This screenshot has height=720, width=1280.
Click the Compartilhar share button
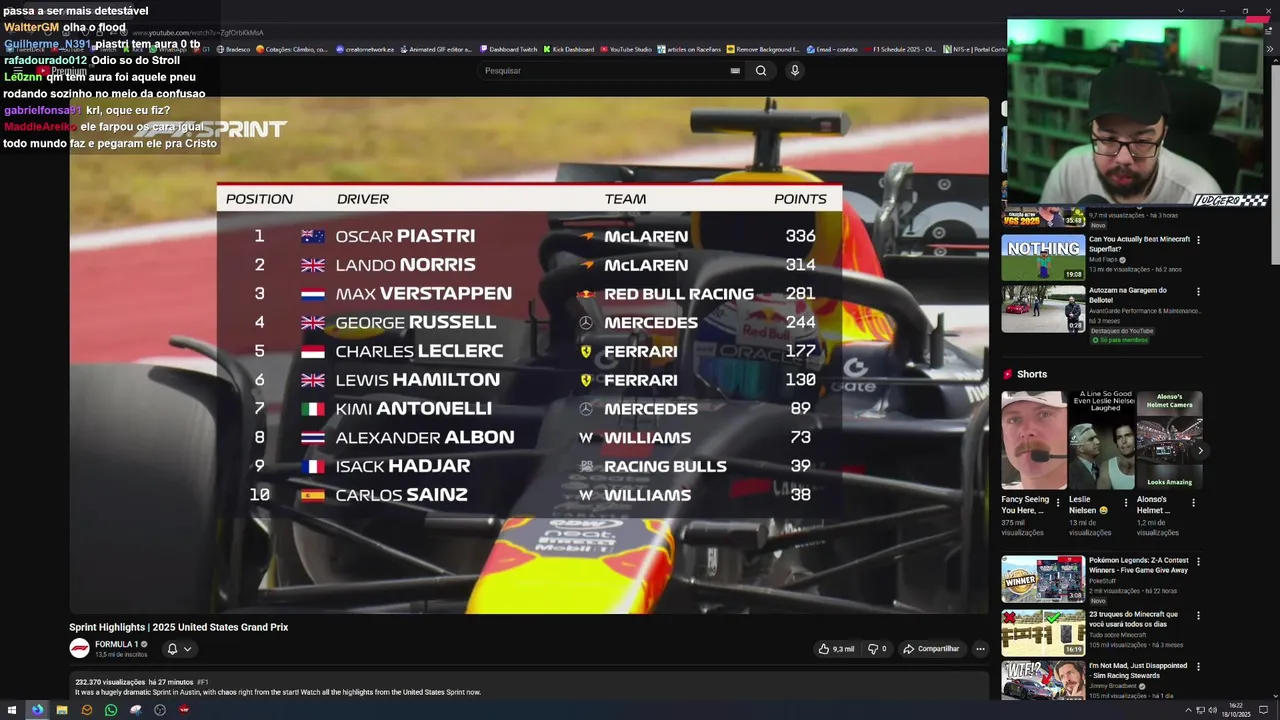pos(931,649)
